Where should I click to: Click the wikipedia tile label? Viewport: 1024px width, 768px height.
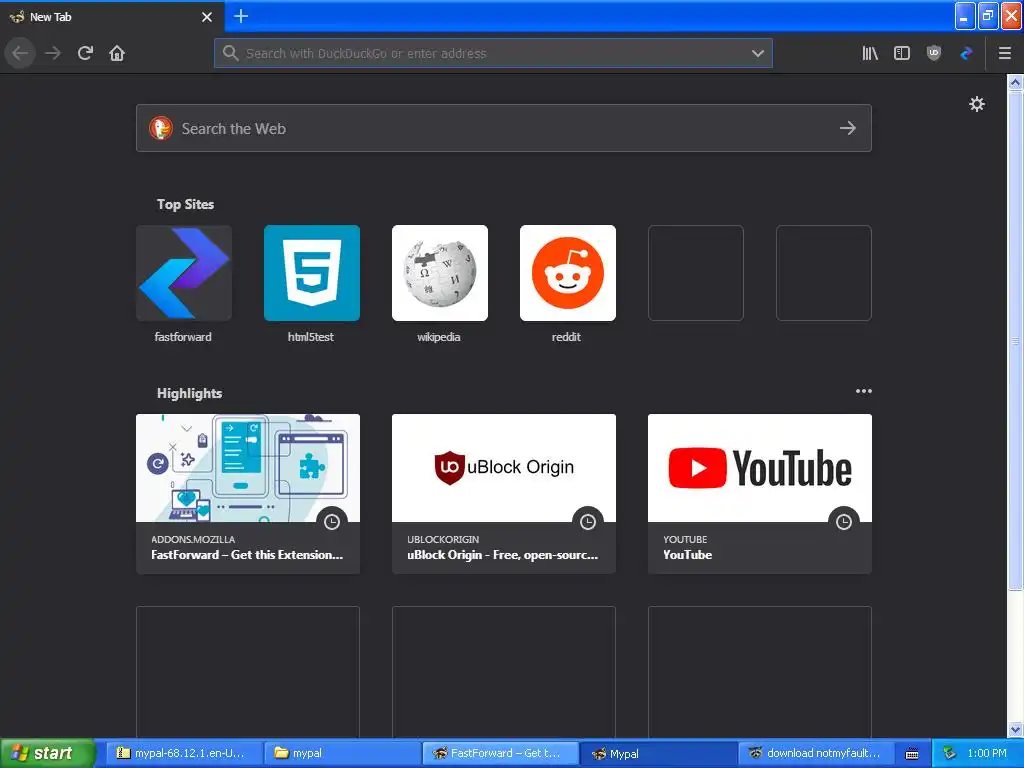click(439, 337)
